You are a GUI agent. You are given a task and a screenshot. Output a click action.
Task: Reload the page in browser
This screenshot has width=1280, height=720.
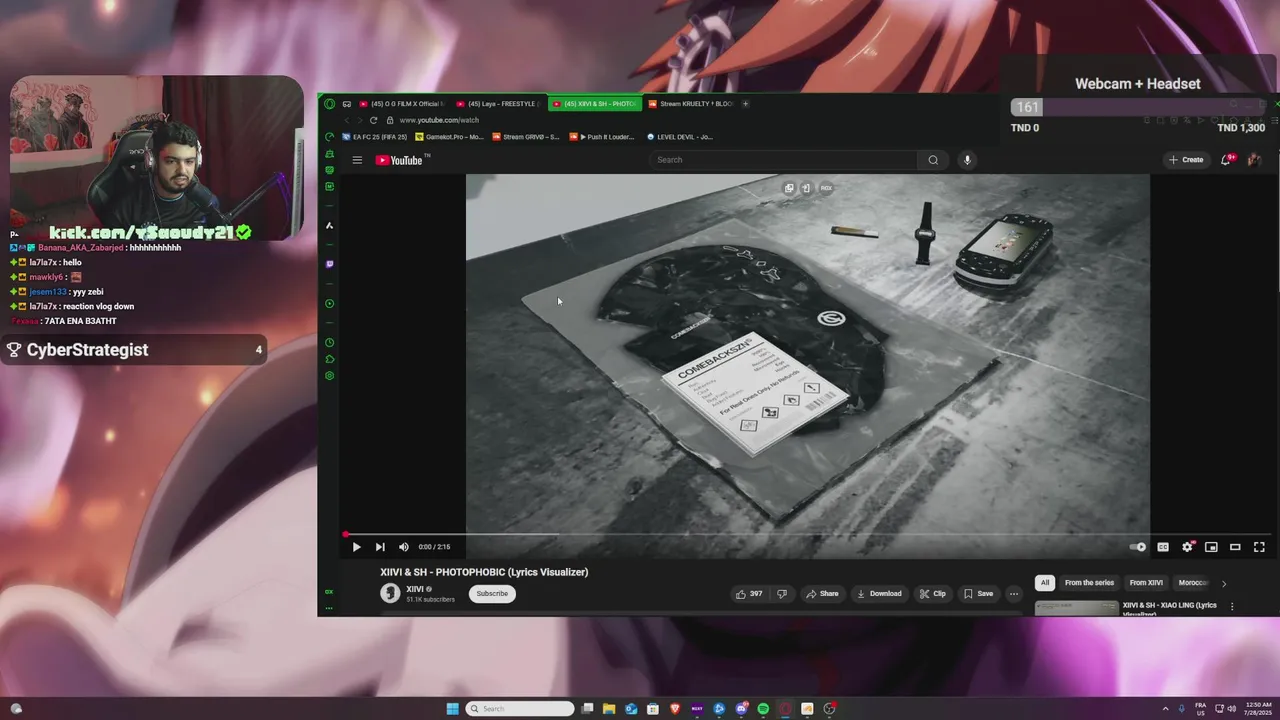pos(374,120)
